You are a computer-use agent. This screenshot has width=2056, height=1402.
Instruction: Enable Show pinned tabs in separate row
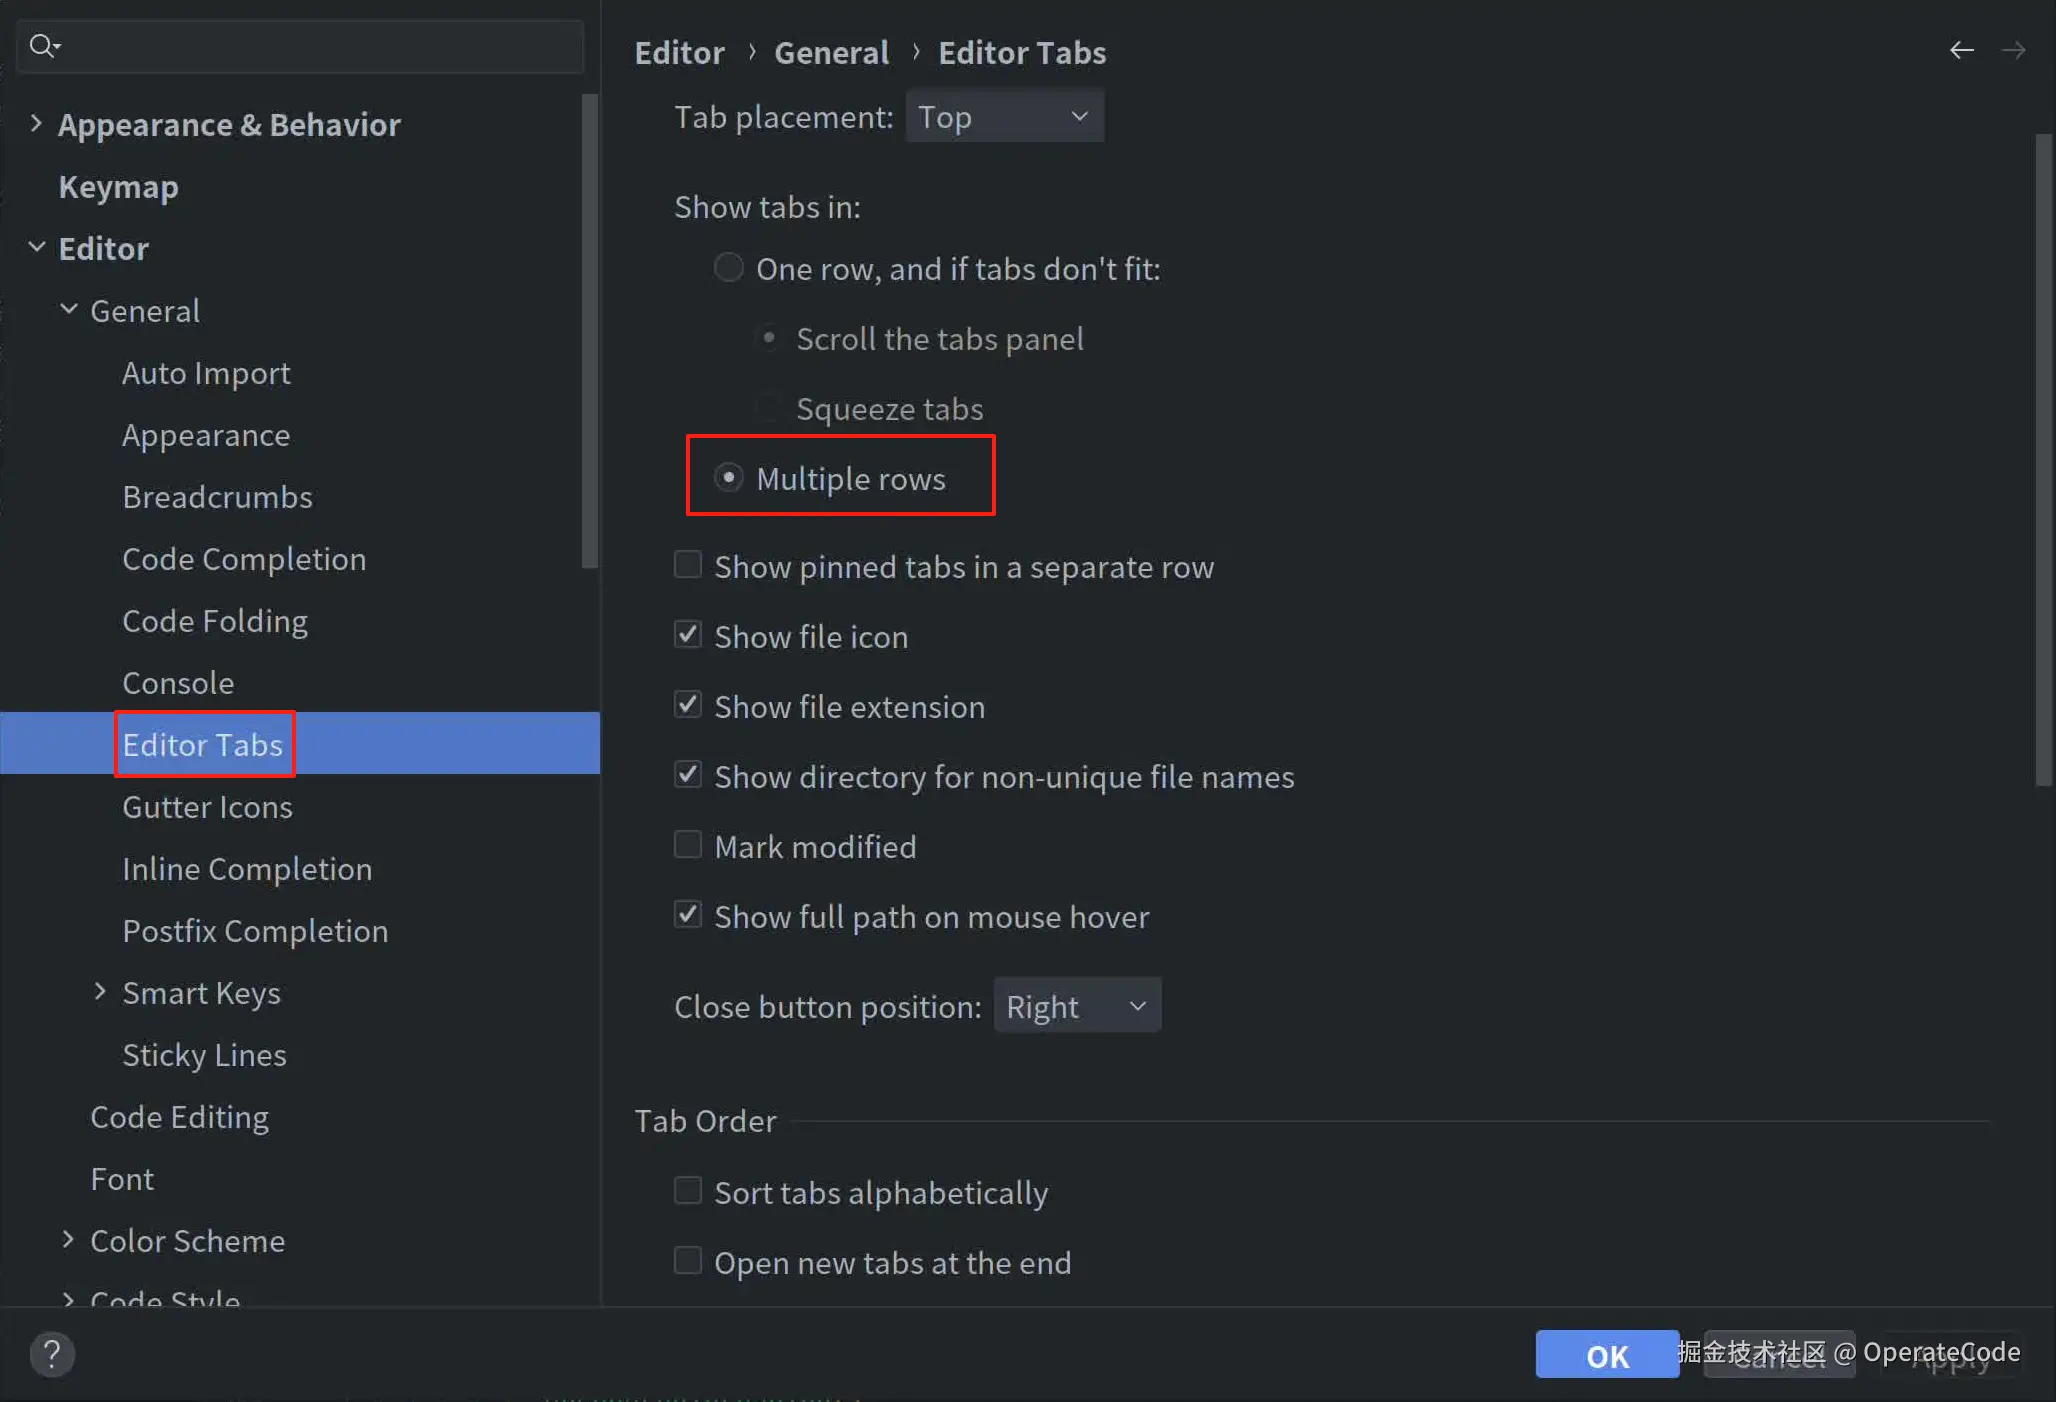point(688,566)
